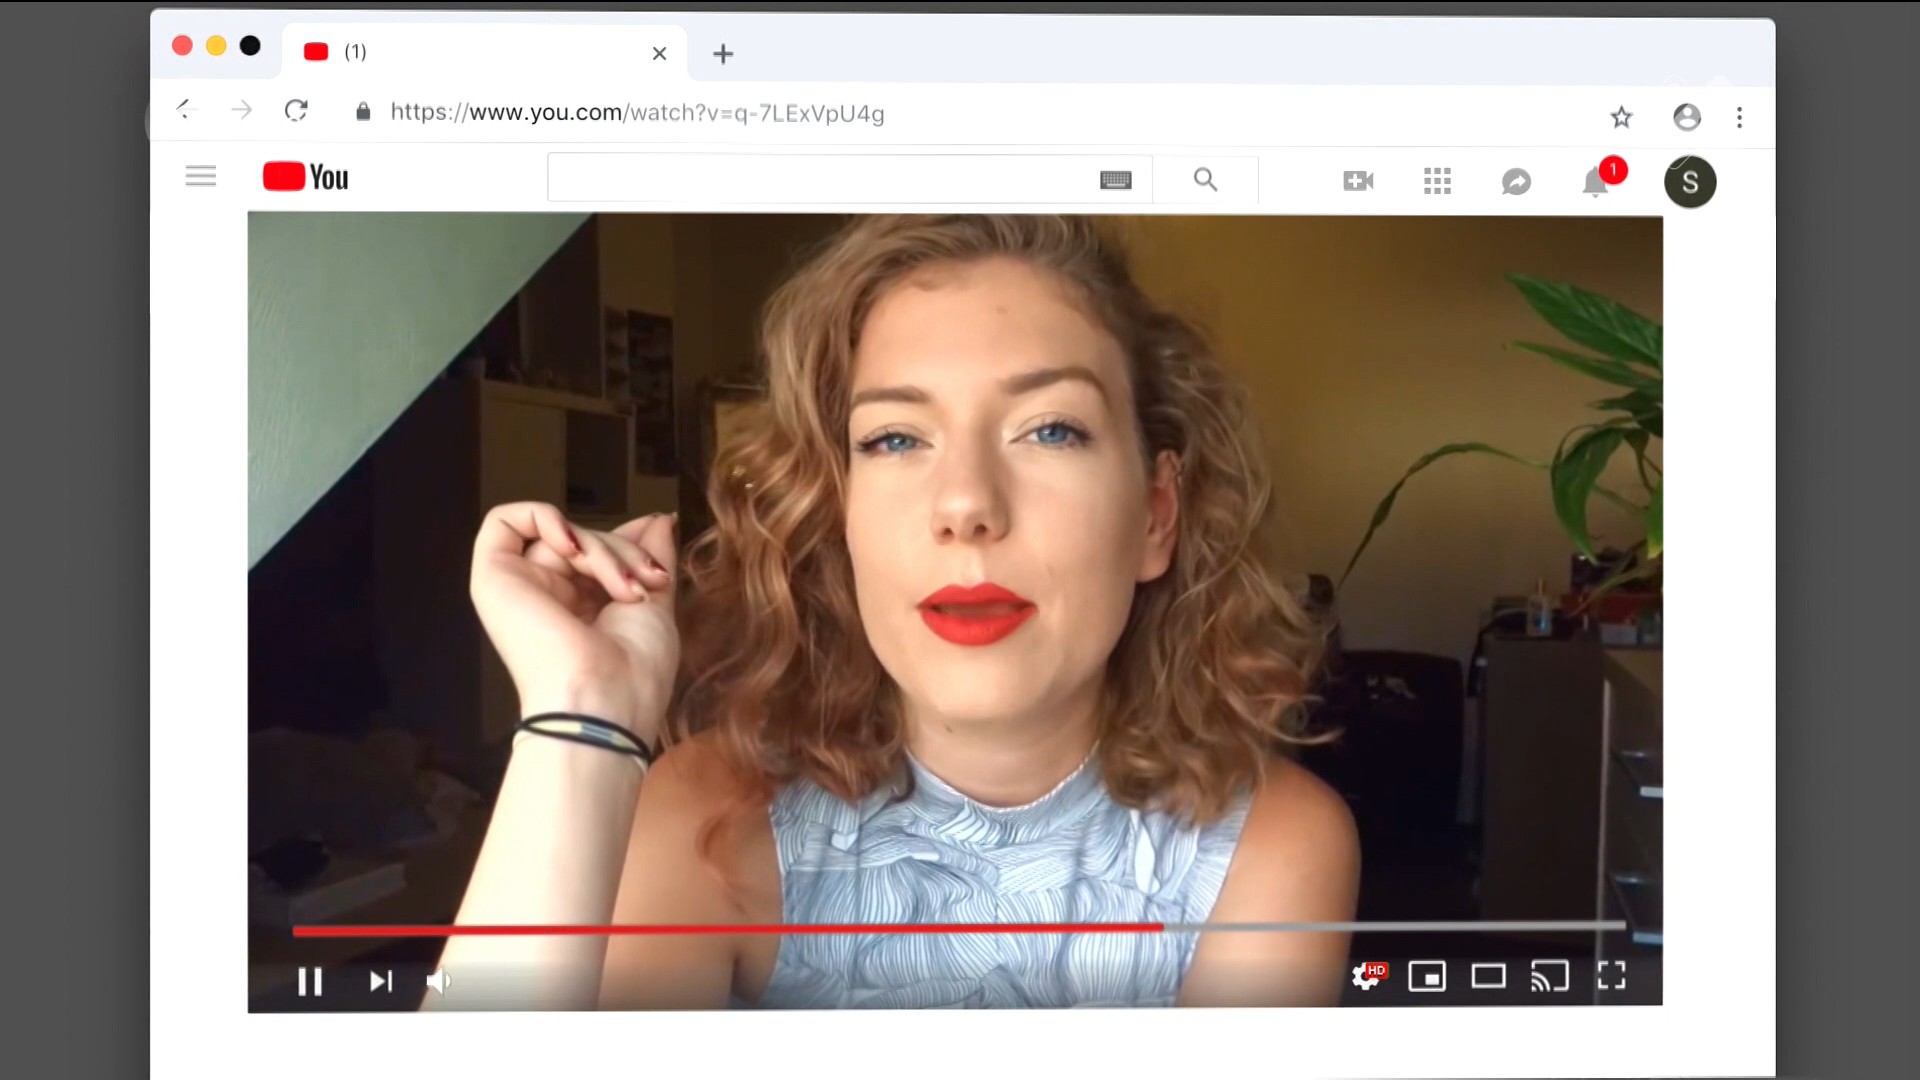Mute the video volume
The height and width of the screenshot is (1080, 1920).
pos(438,981)
